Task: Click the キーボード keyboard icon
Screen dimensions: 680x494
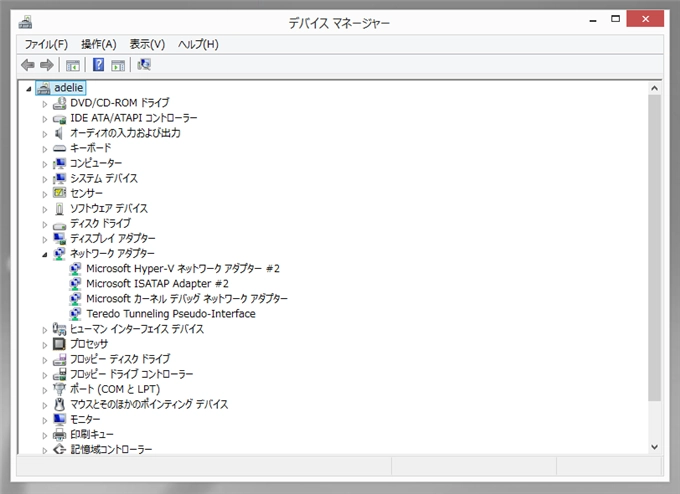Action: click(x=59, y=148)
